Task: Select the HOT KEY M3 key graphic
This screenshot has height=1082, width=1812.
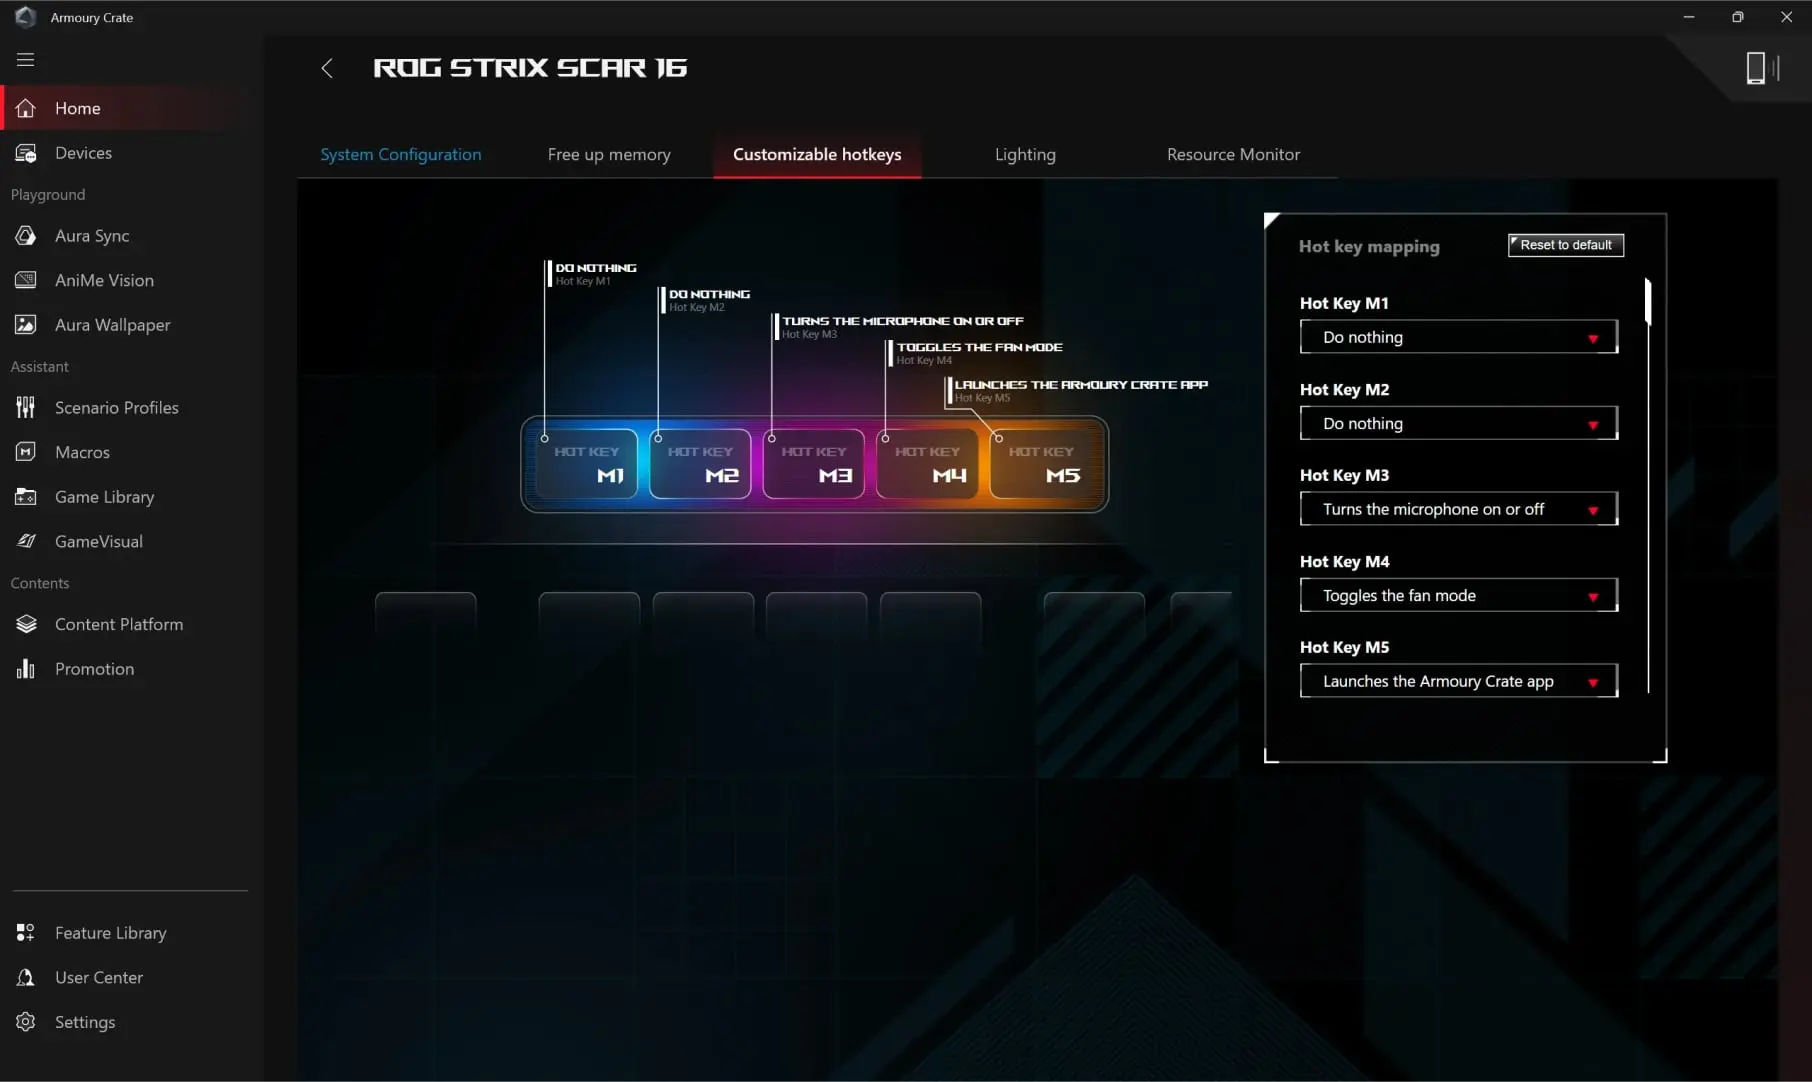Action: pos(814,464)
